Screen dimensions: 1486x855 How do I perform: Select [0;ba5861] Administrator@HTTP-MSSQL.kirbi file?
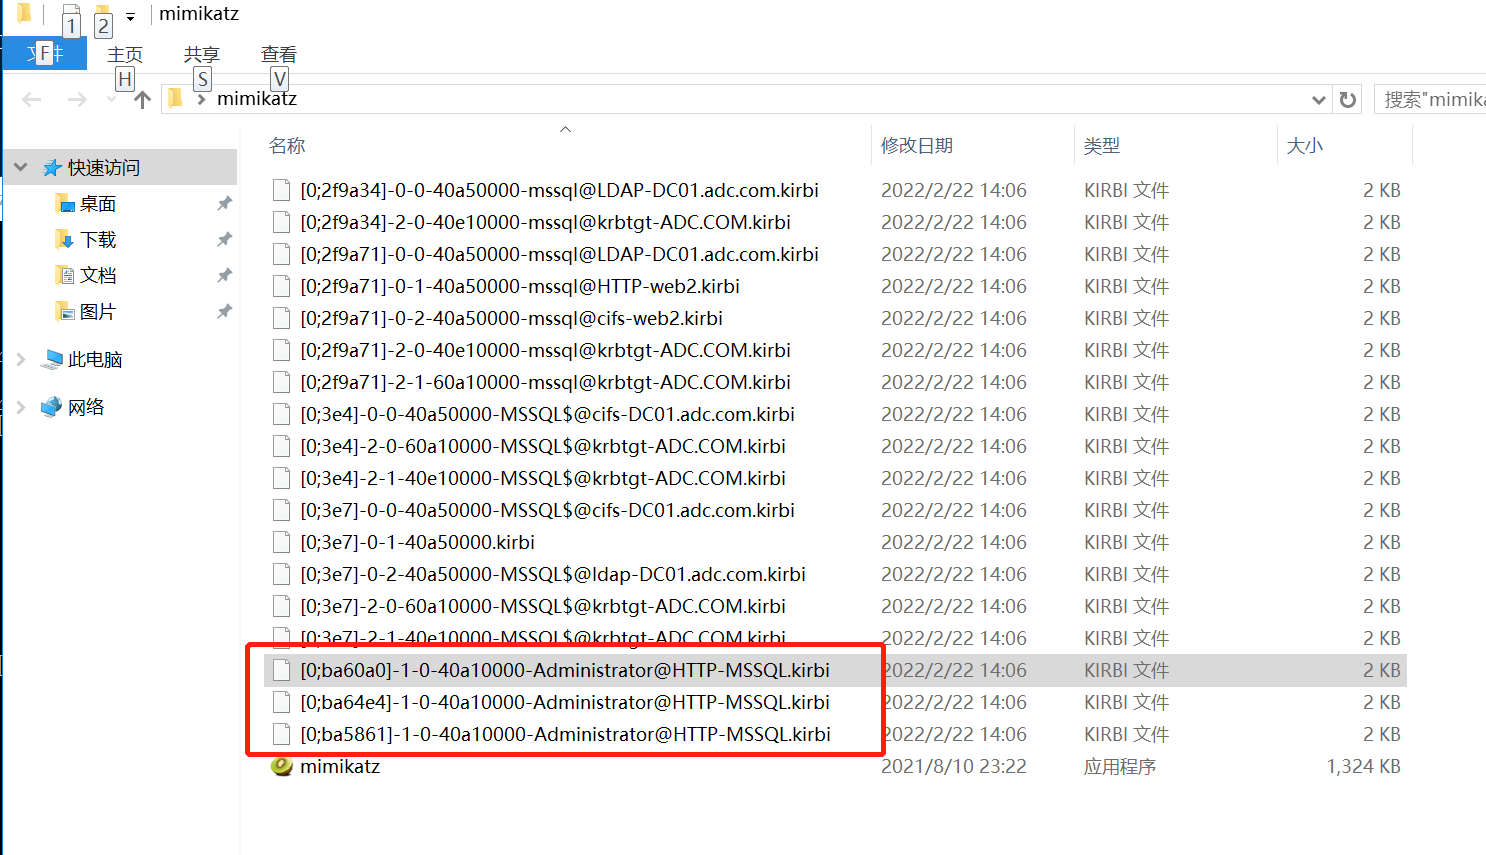point(565,734)
